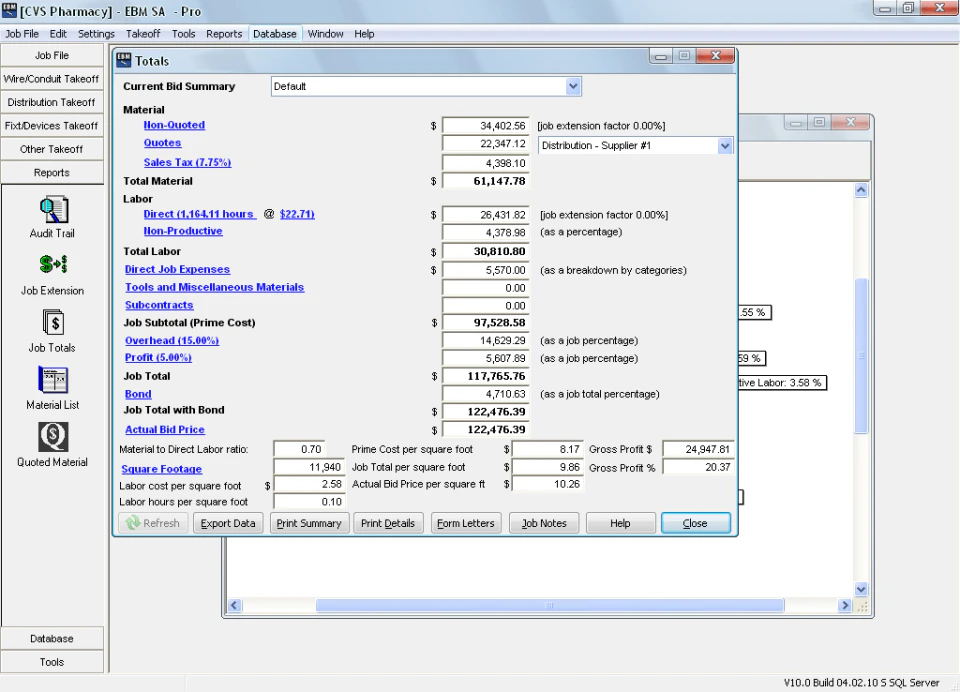960x692 pixels.
Task: Expand the Current Bid Summary dropdown
Action: click(x=572, y=86)
